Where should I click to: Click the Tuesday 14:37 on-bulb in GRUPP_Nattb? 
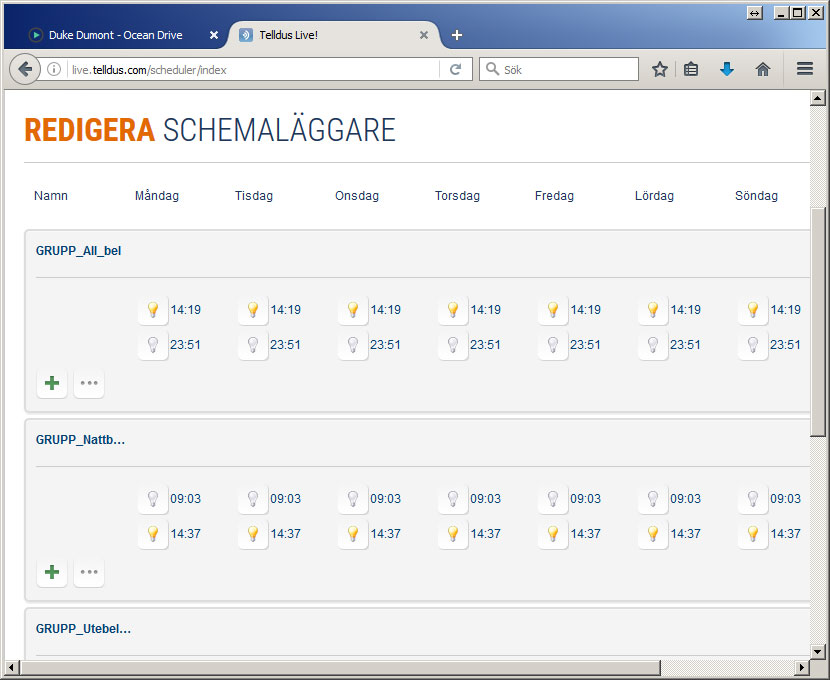(x=253, y=534)
